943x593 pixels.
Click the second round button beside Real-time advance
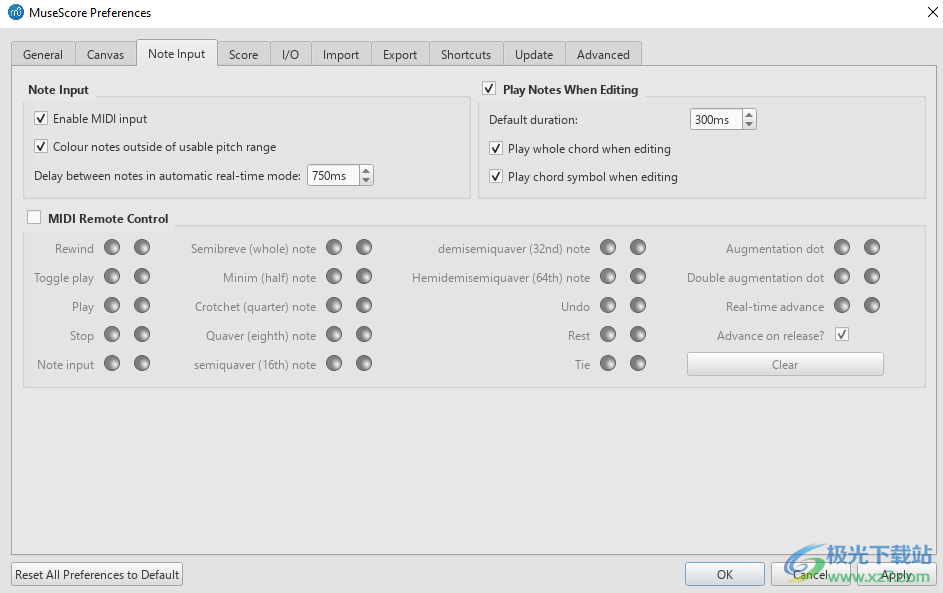click(x=872, y=306)
